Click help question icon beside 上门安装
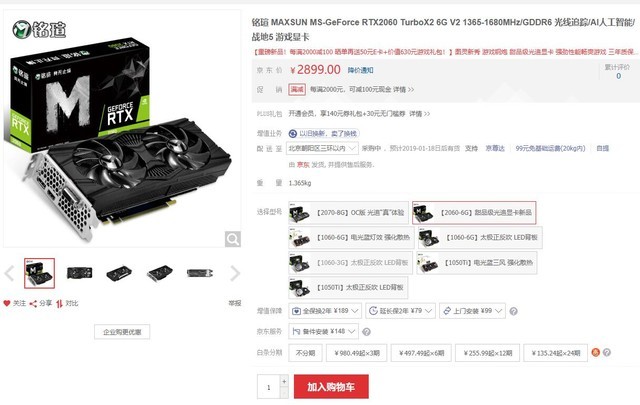 click(513, 311)
